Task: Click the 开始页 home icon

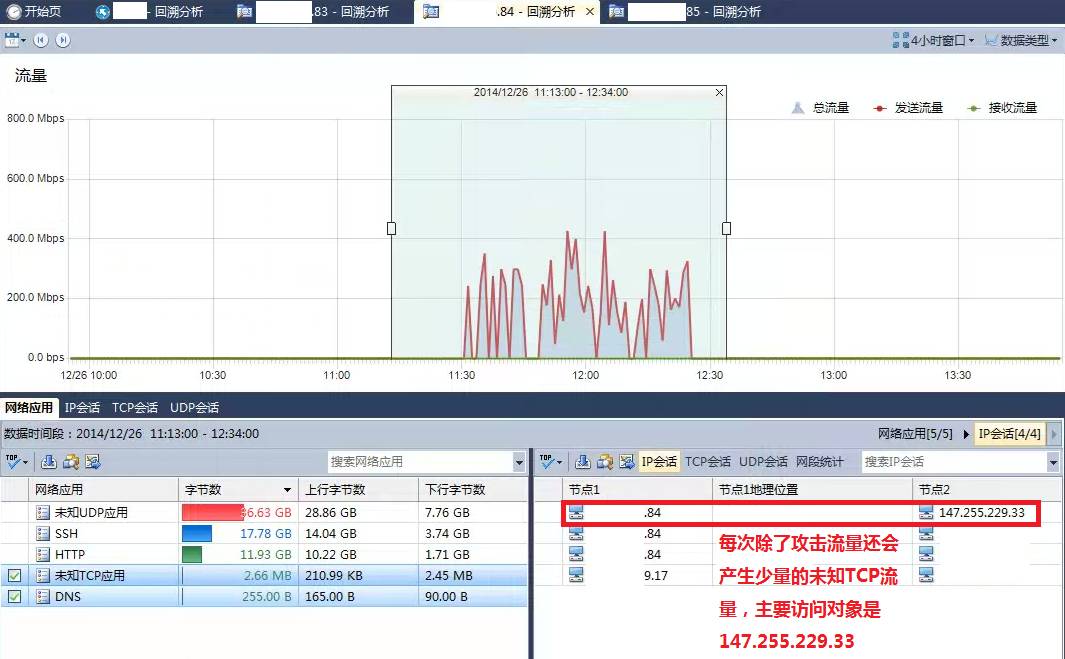Action: [14, 12]
